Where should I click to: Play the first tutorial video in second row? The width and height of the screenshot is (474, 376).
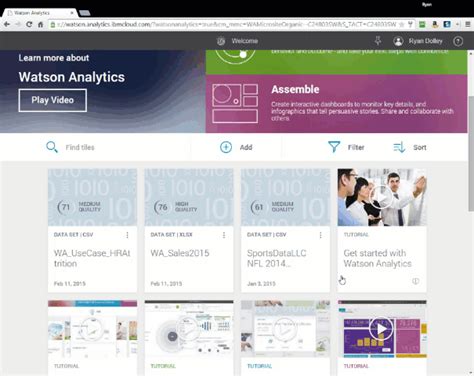pos(92,329)
